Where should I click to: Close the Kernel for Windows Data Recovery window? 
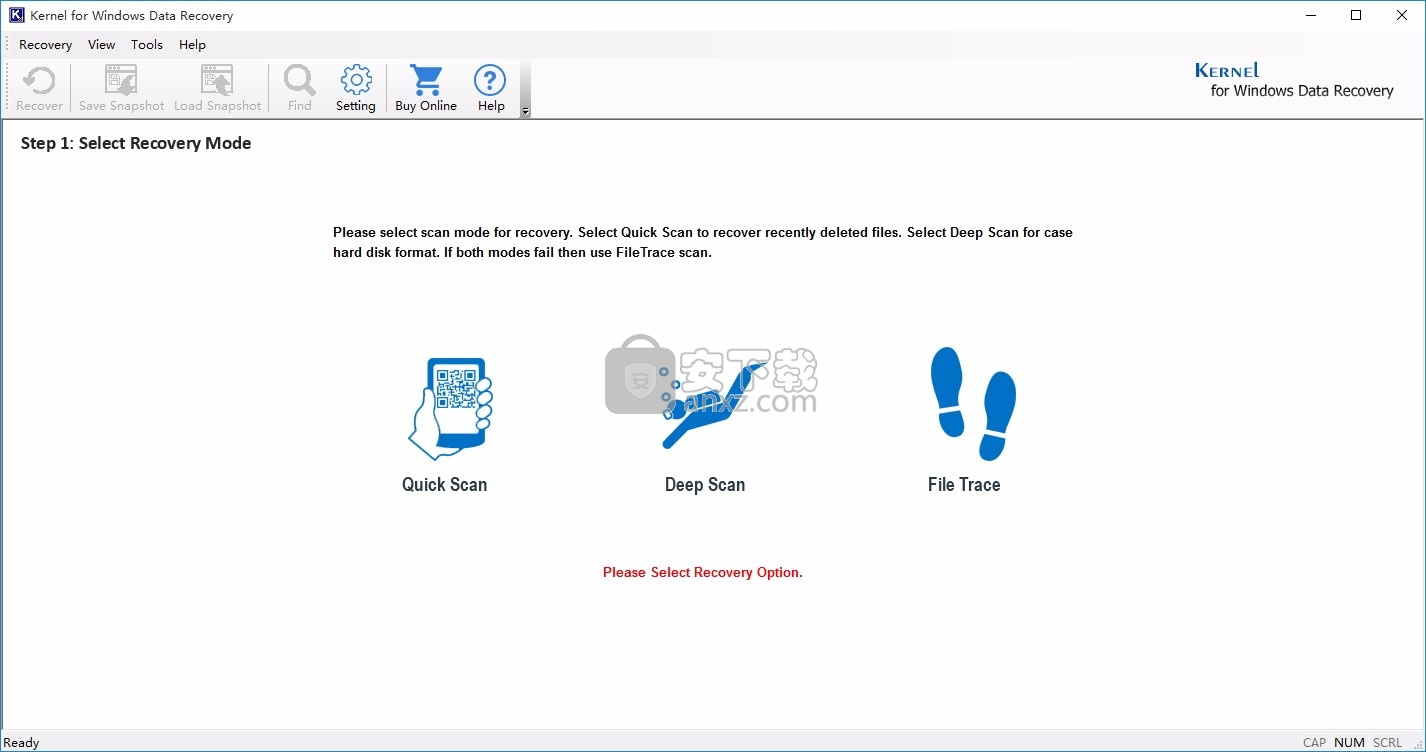pyautogui.click(x=1402, y=15)
